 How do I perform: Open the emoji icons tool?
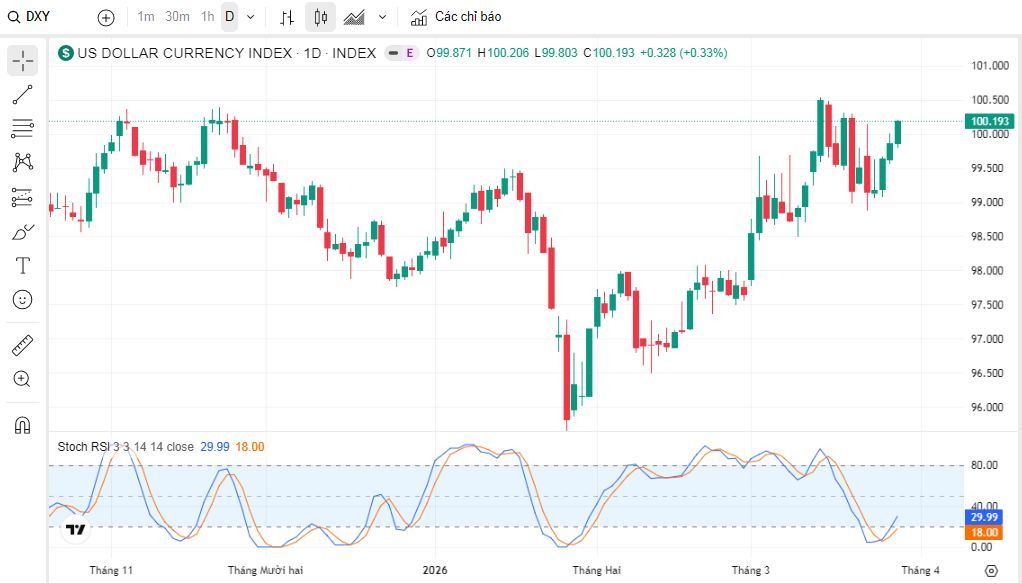(x=23, y=300)
